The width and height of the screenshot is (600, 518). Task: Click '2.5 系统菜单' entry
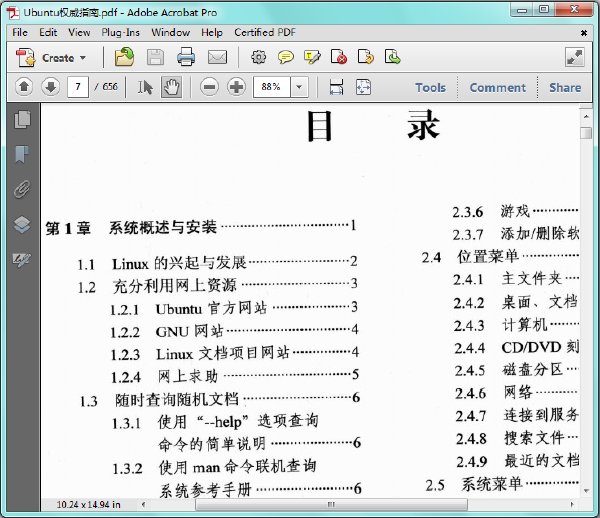[502, 484]
